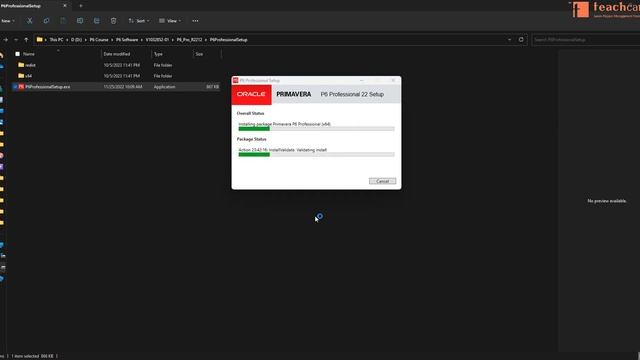The image size is (640, 360).
Task: Navigate to P6 Course breadcrumb
Action: [x=99, y=40]
